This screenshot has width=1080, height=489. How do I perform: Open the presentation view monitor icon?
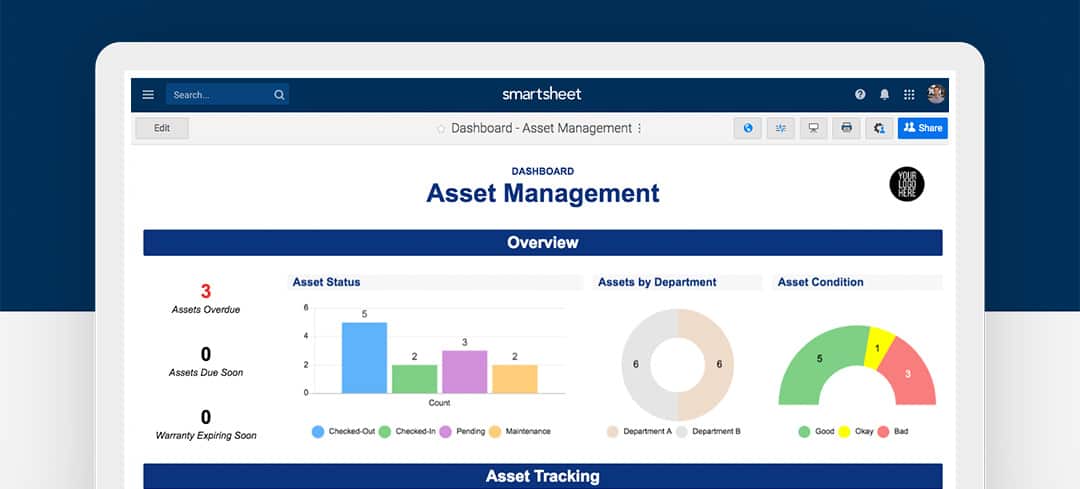813,128
